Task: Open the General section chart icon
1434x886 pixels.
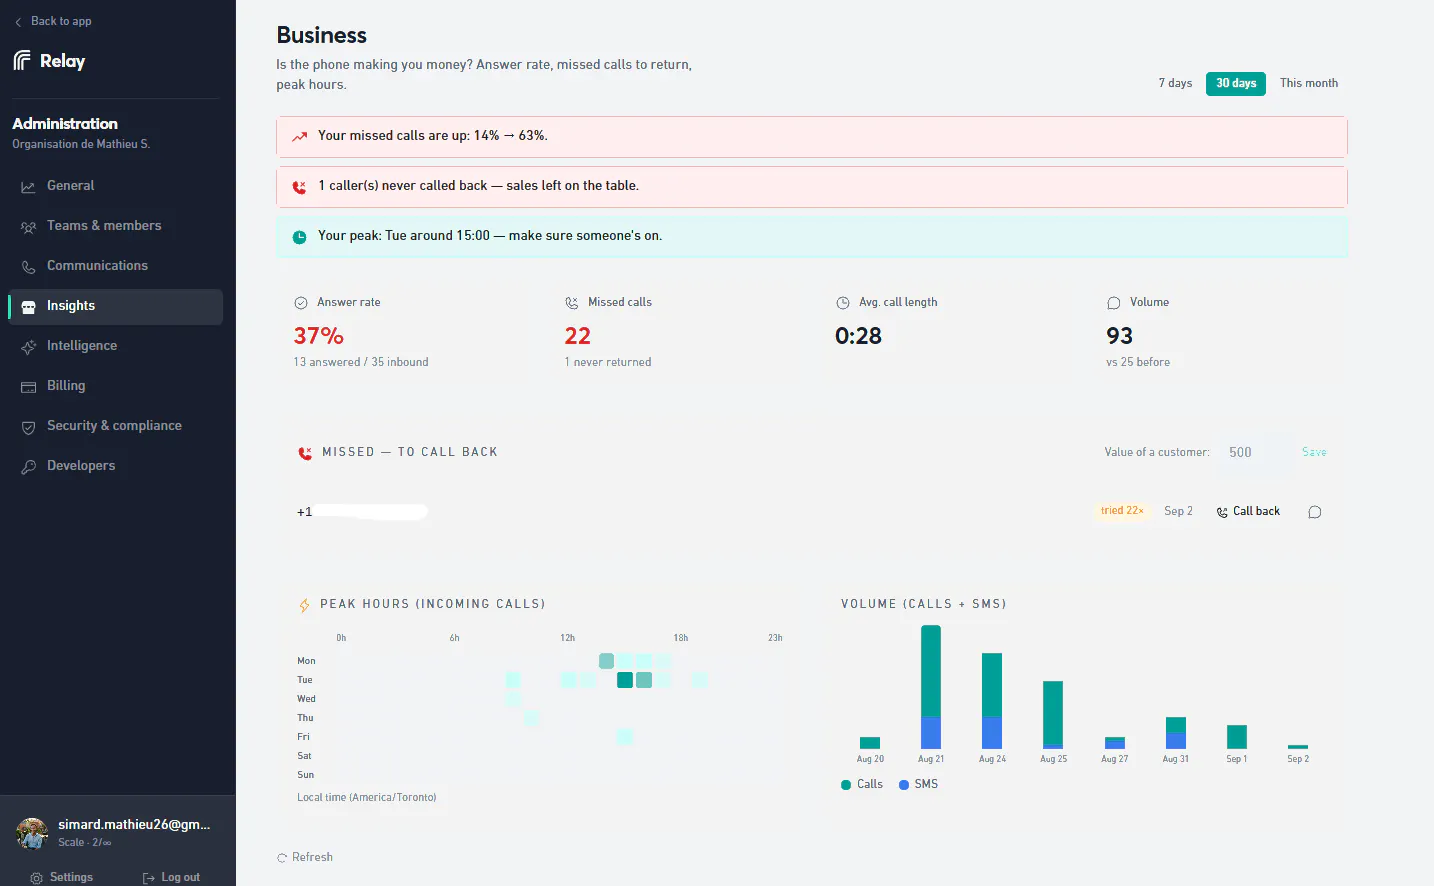Action: pyautogui.click(x=28, y=187)
